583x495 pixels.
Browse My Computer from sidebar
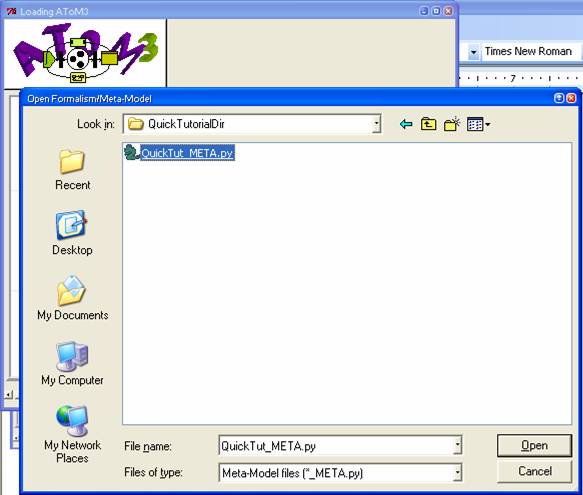click(73, 364)
